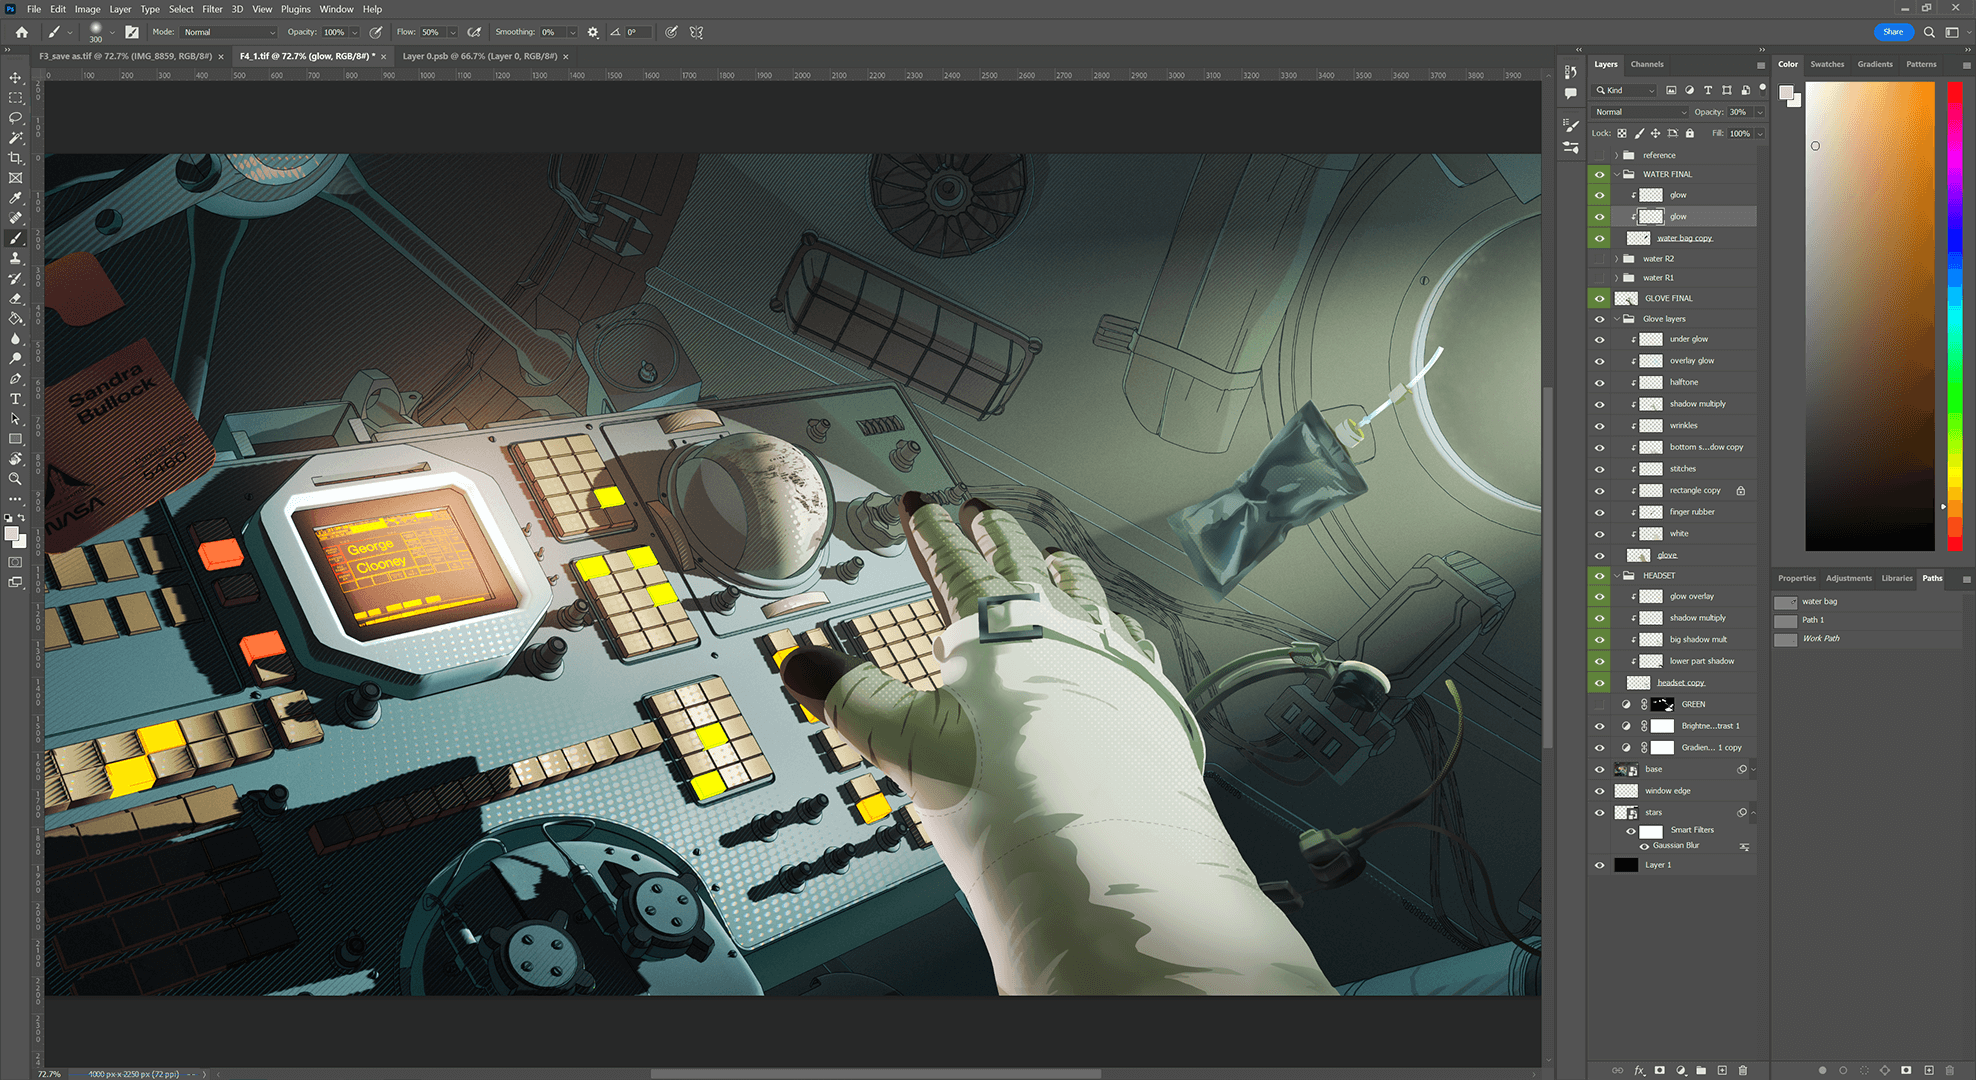Hide the WATER FINAL group
The width and height of the screenshot is (1976, 1080).
(1599, 174)
